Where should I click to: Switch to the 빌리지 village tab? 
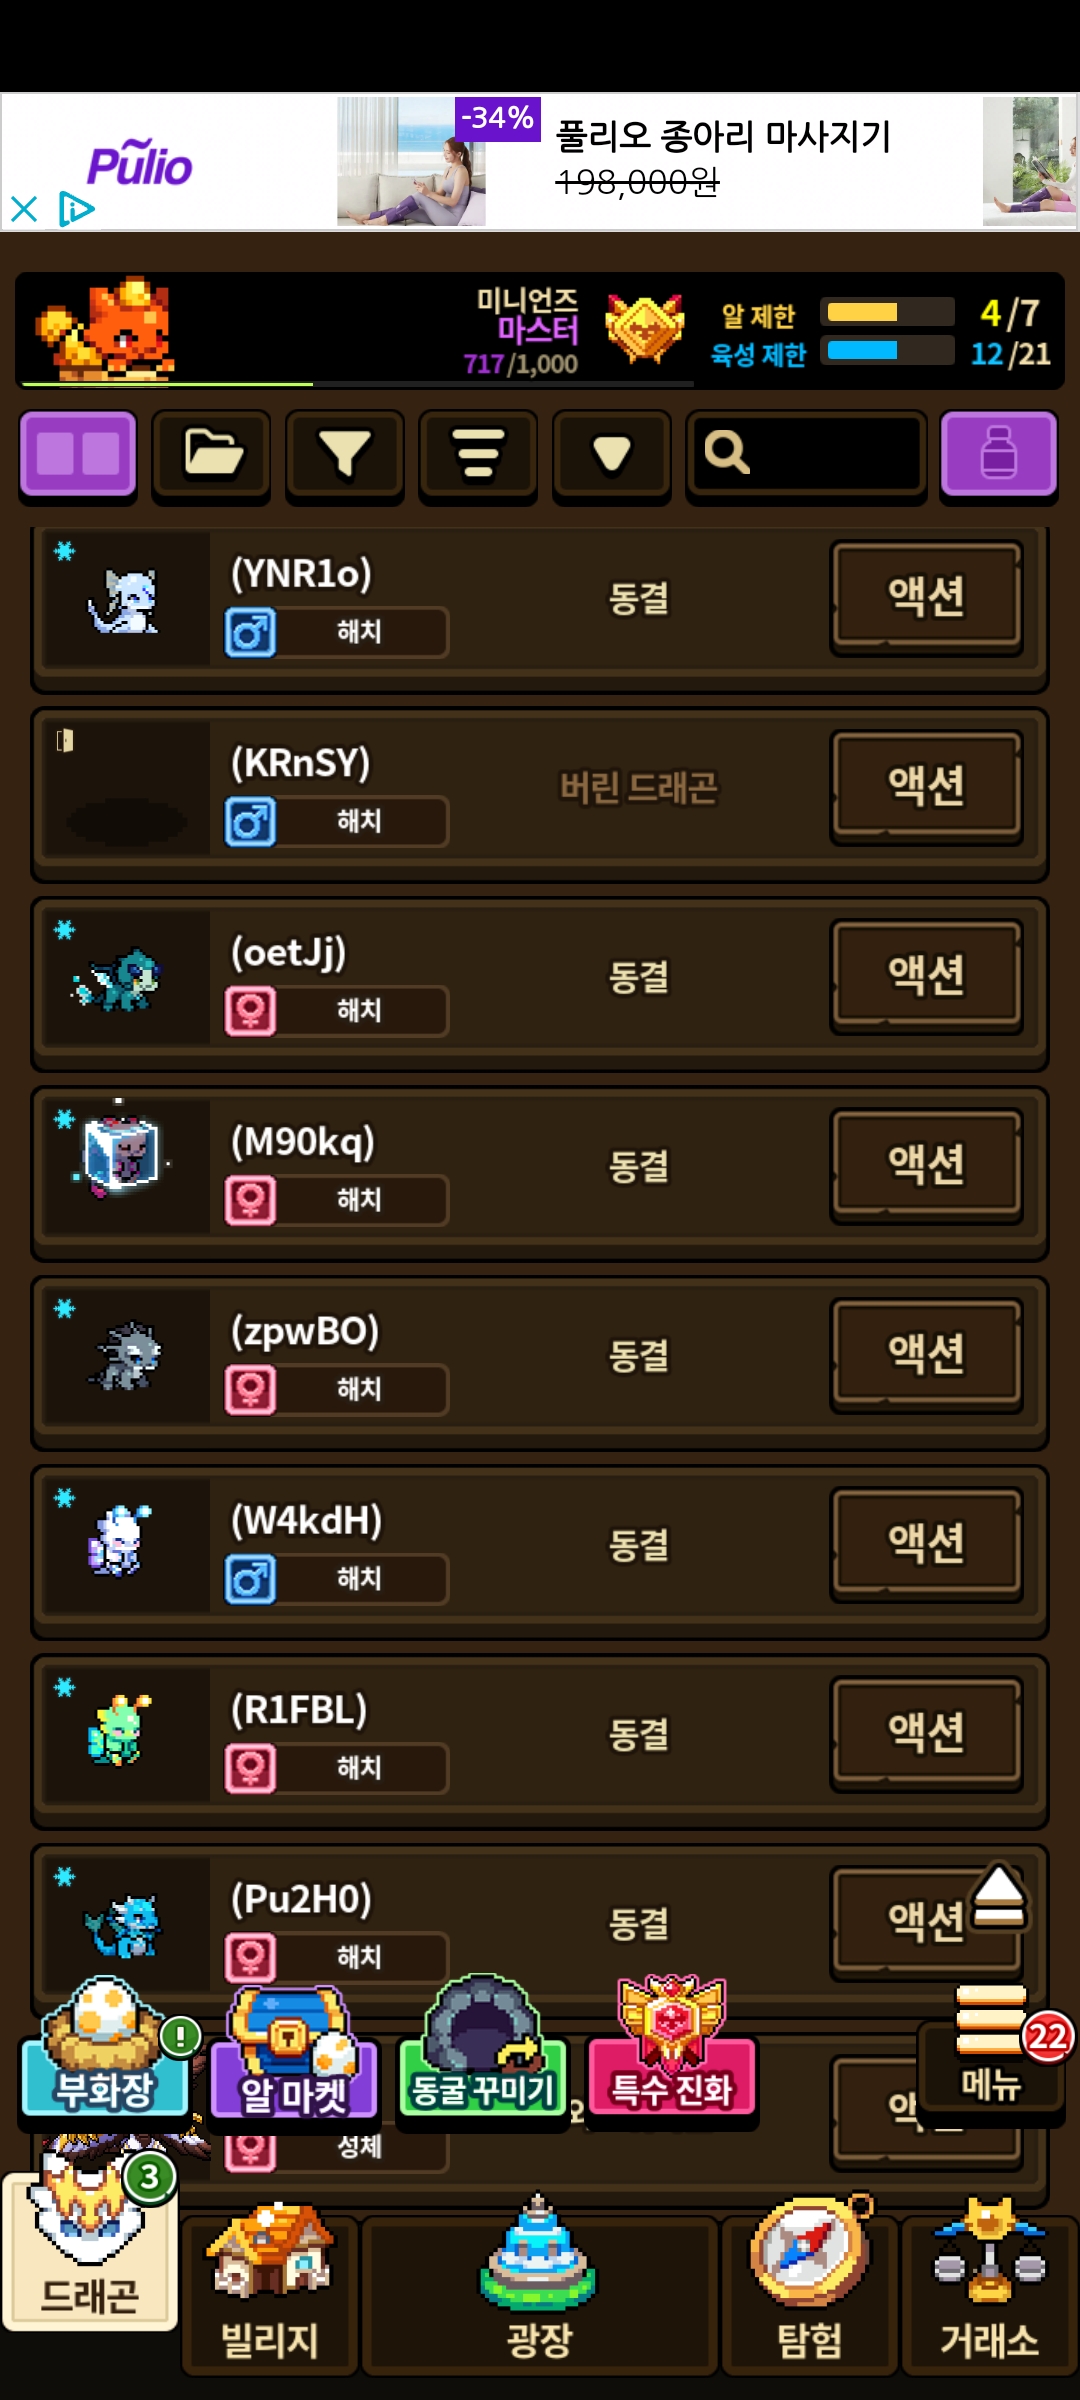[270, 2288]
